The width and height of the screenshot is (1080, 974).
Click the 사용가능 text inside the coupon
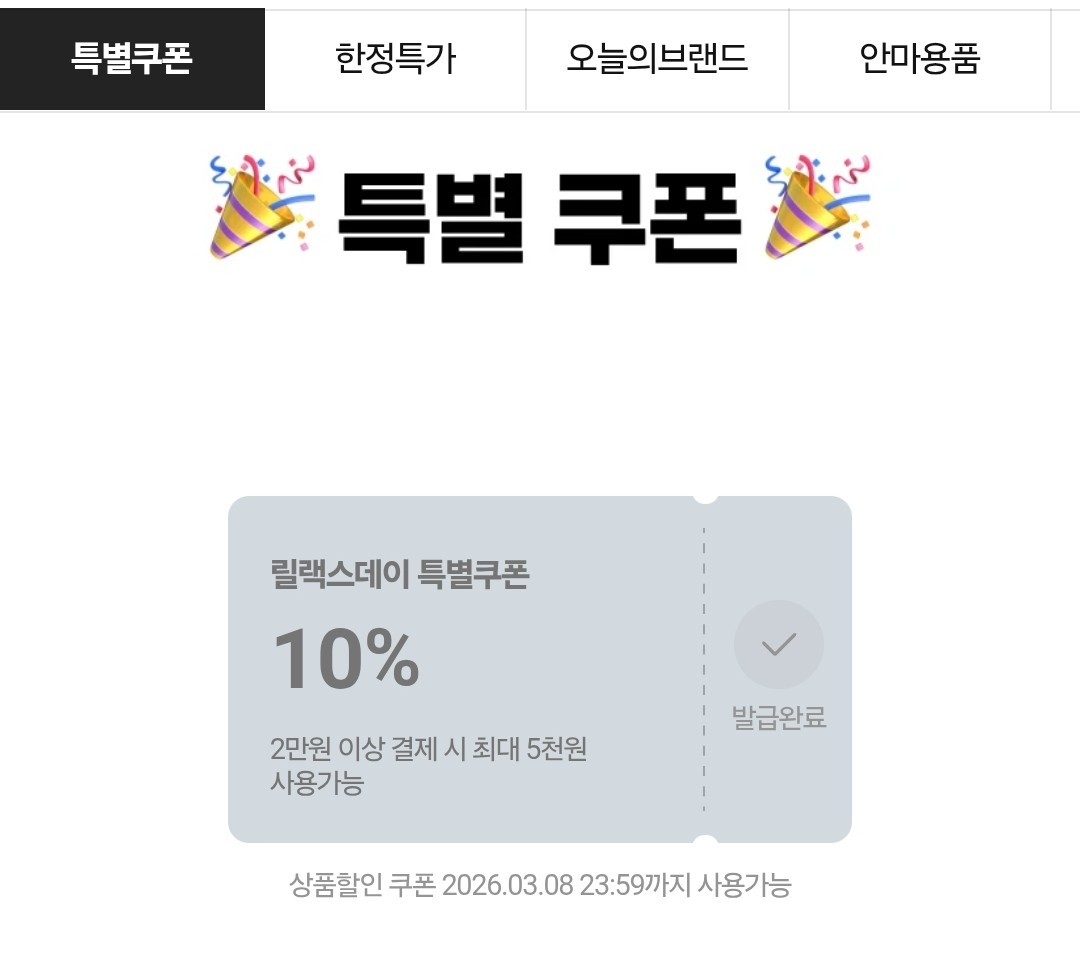[316, 783]
